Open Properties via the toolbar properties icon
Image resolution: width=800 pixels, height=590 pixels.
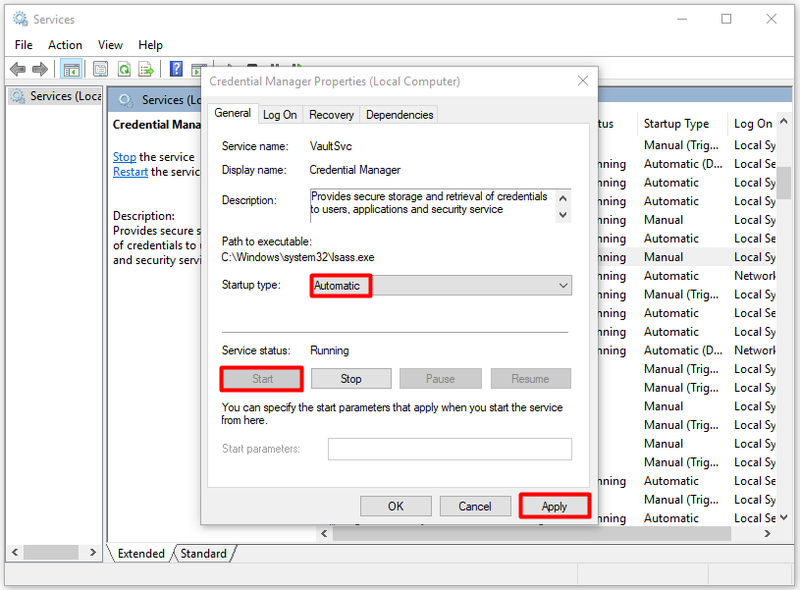(x=101, y=69)
